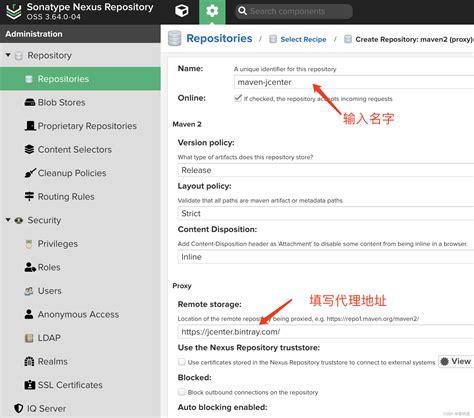Image resolution: width=474 pixels, height=418 pixels.
Task: Click the View truststore button
Action: [x=456, y=361]
